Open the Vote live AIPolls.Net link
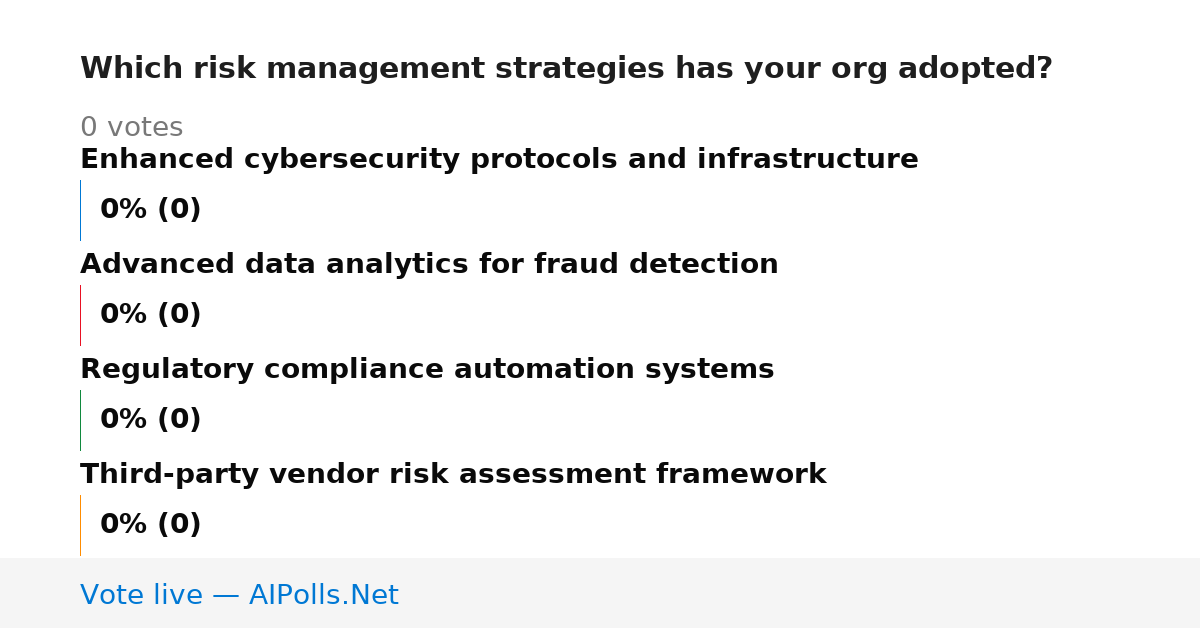 (x=239, y=595)
